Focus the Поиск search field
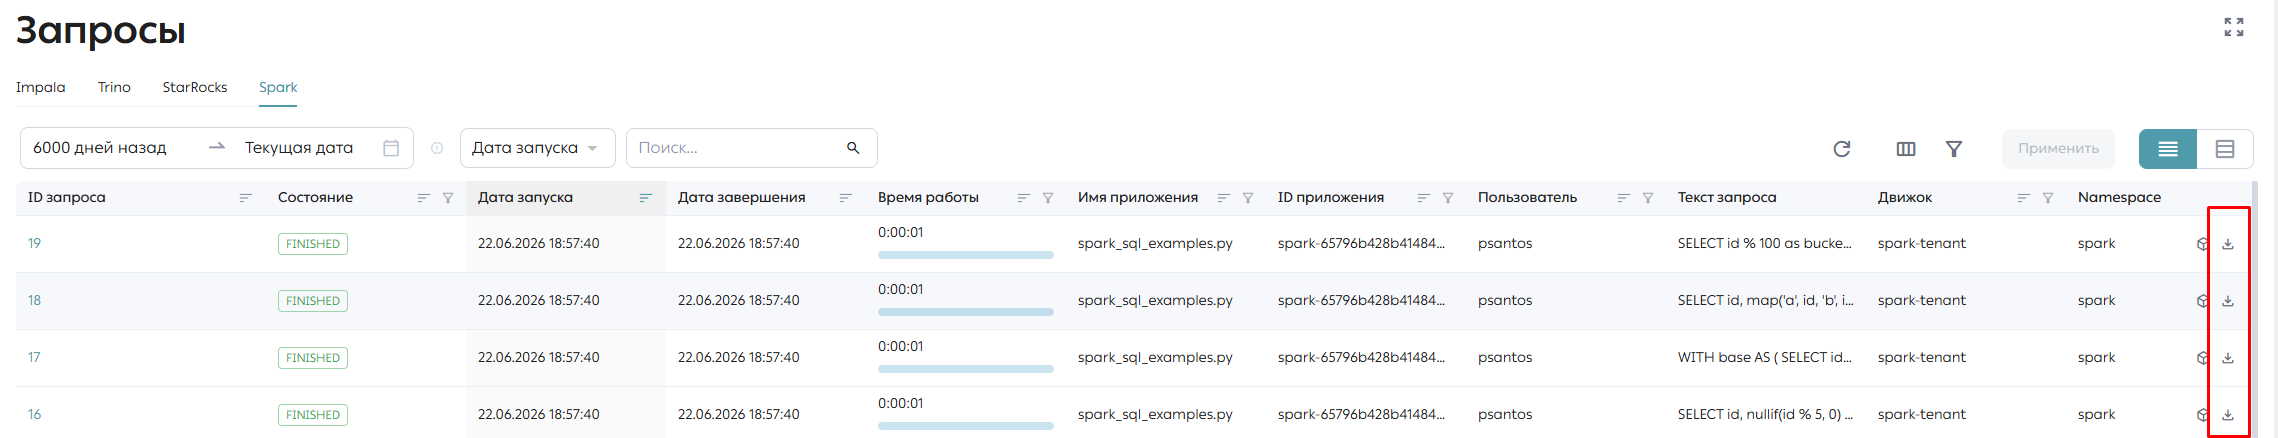Viewport: 2278px width, 438px height. (x=751, y=148)
